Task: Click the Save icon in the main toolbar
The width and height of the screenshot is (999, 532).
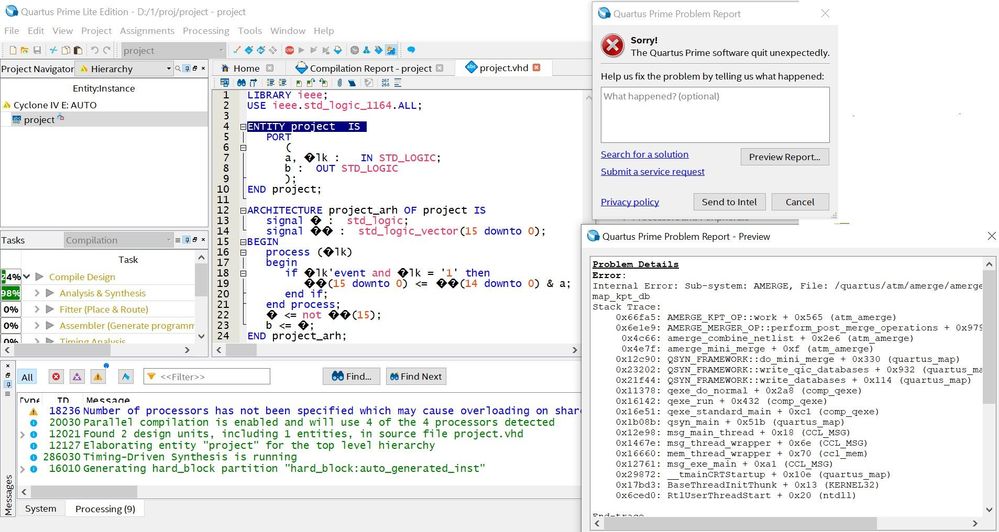Action: pyautogui.click(x=37, y=50)
